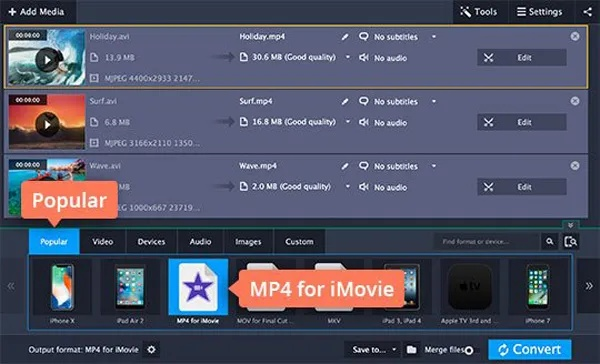
Task: Switch to the Custom tab
Action: [299, 242]
